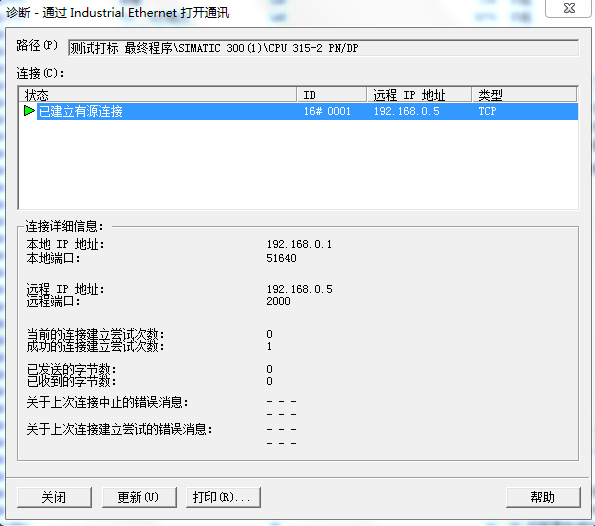This screenshot has width=595, height=526.
Task: Click the 路径(P) path field
Action: [x=323, y=48]
